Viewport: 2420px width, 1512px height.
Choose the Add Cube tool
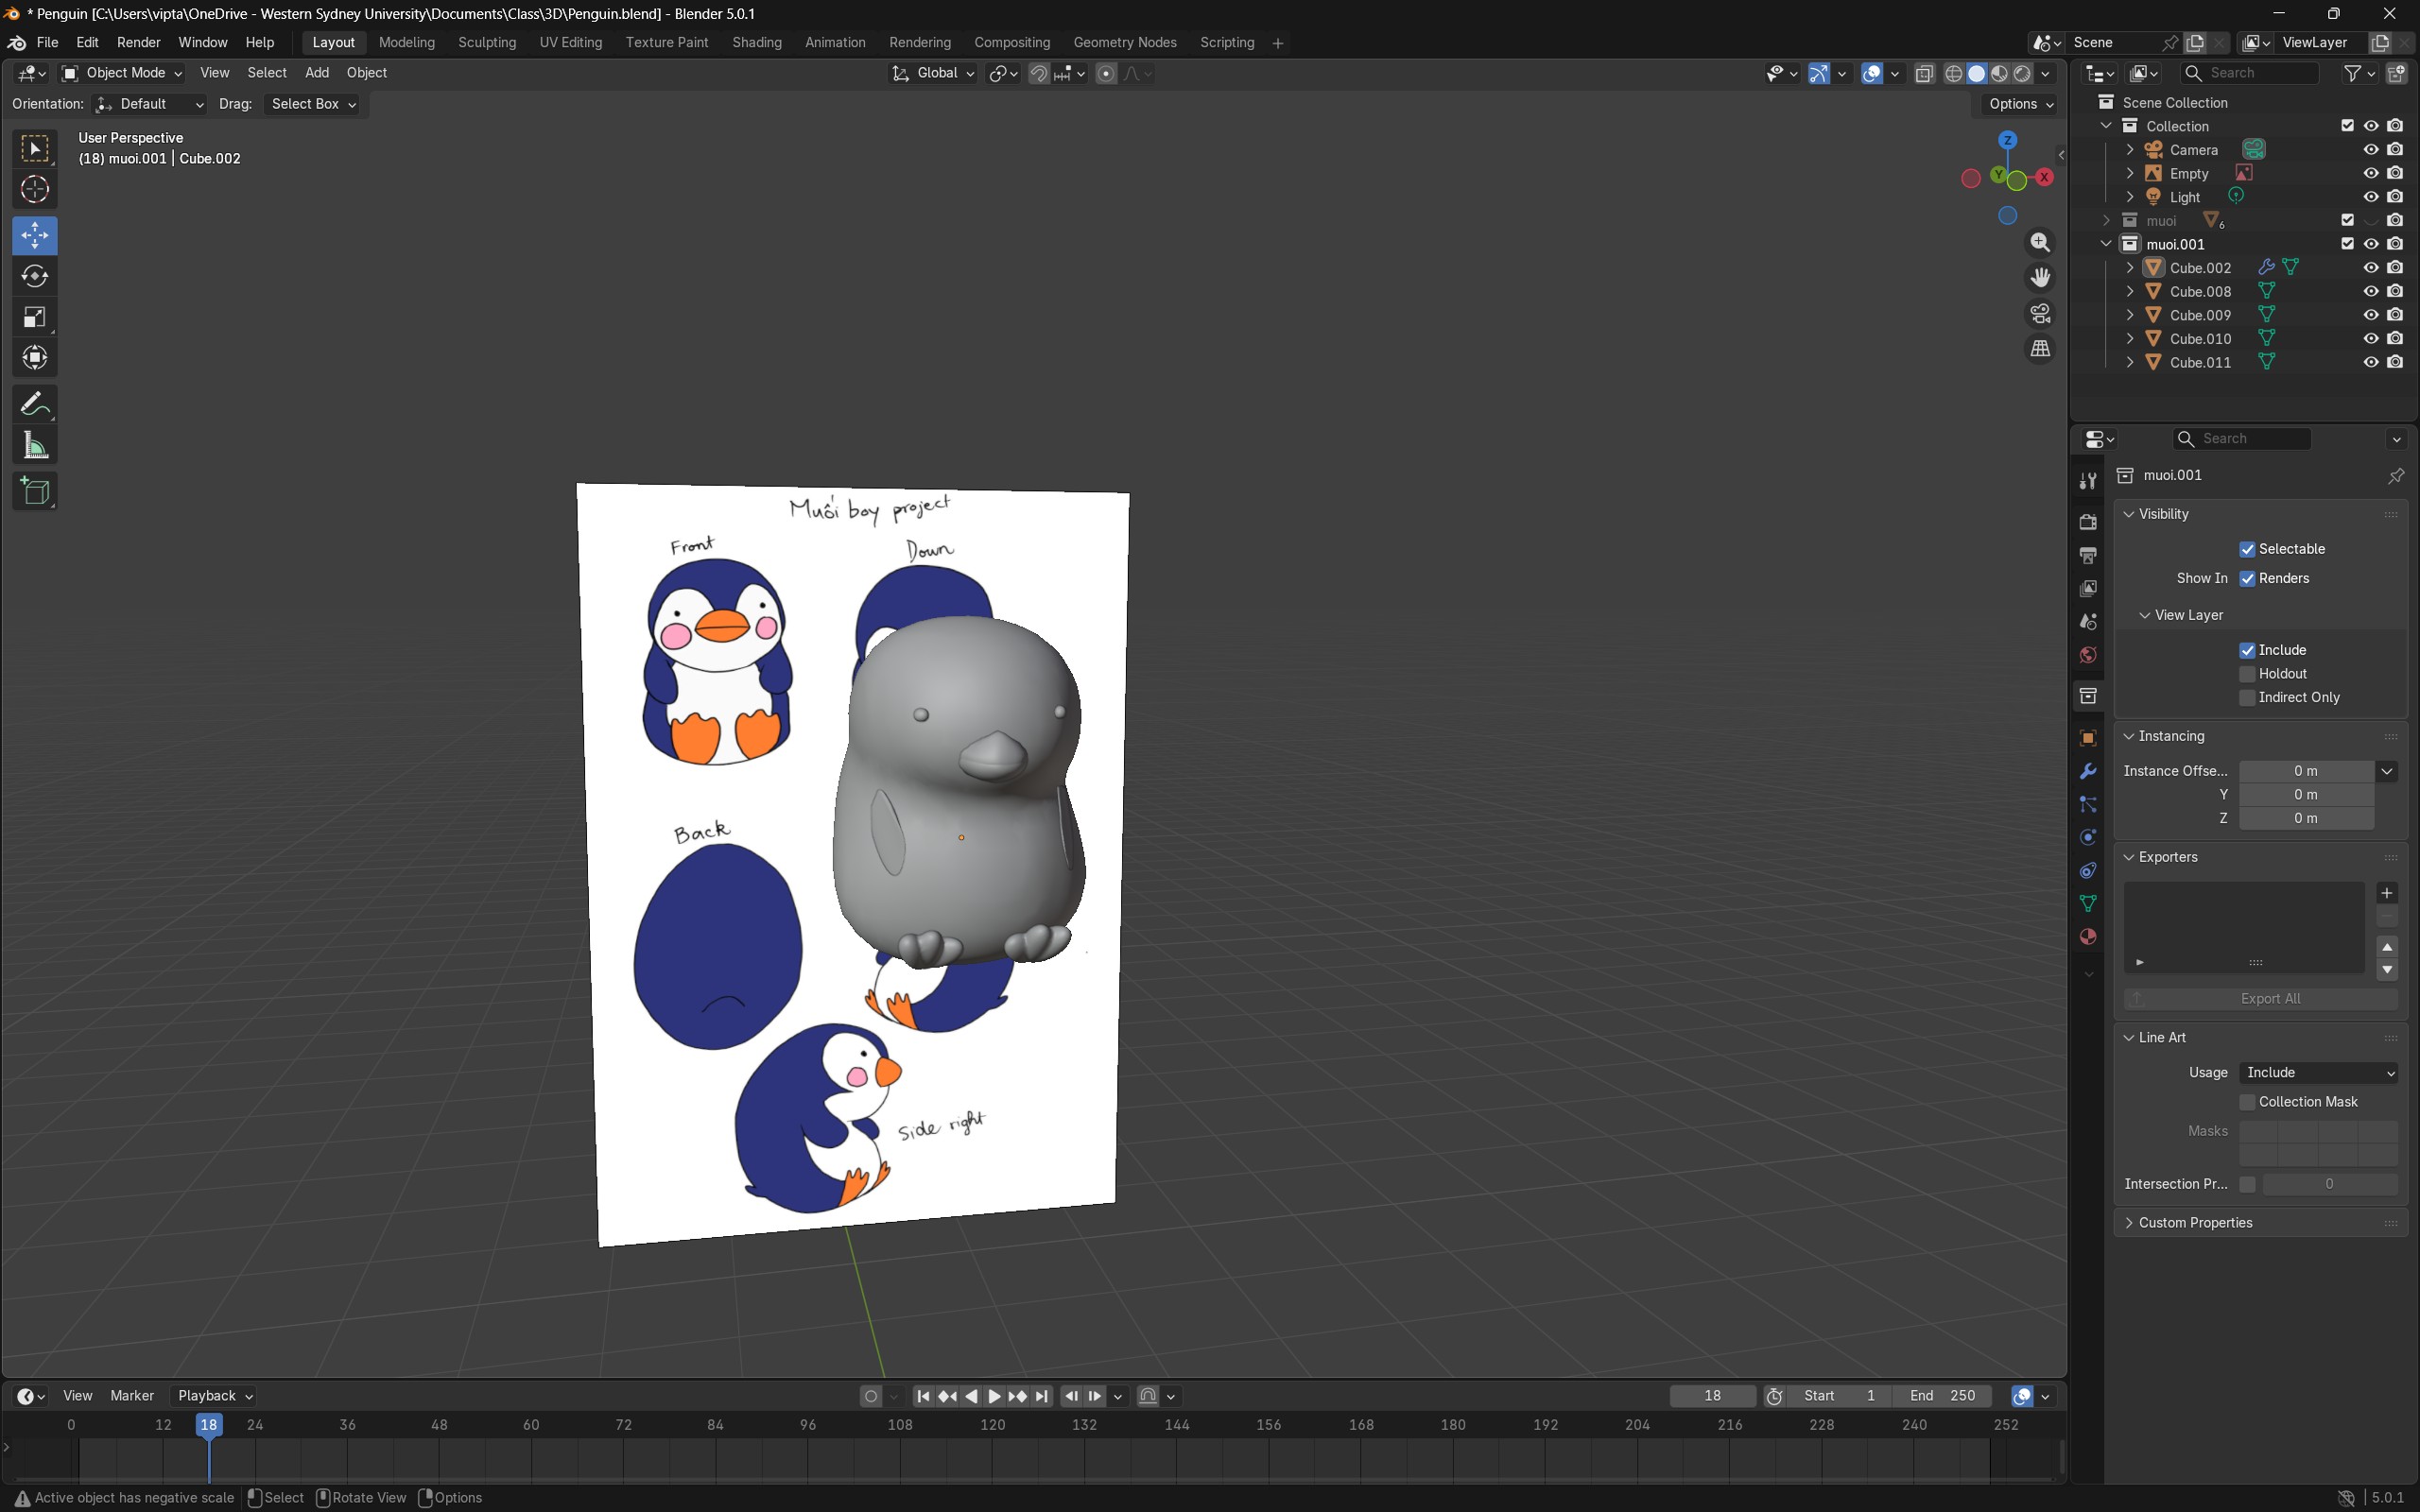pyautogui.click(x=35, y=491)
